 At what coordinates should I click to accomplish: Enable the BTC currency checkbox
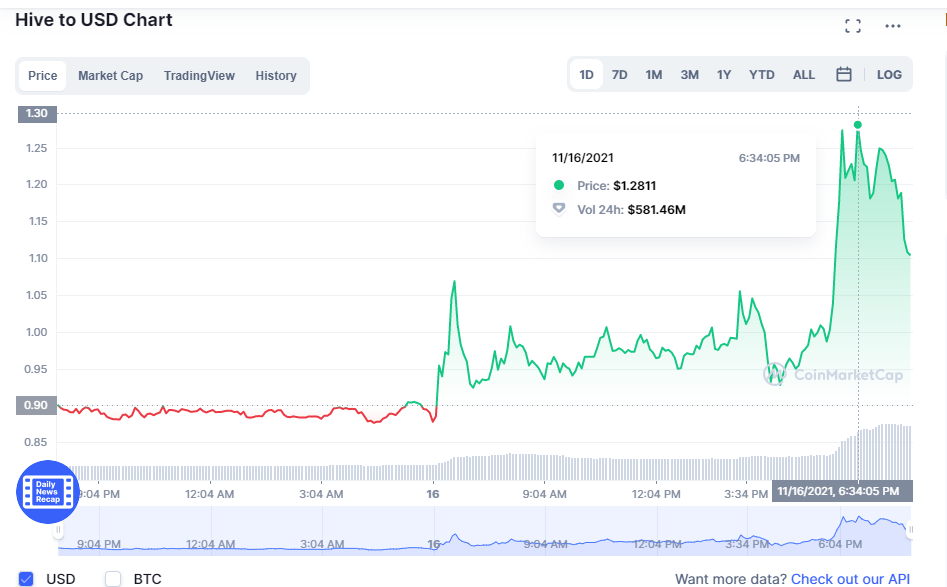click(113, 579)
